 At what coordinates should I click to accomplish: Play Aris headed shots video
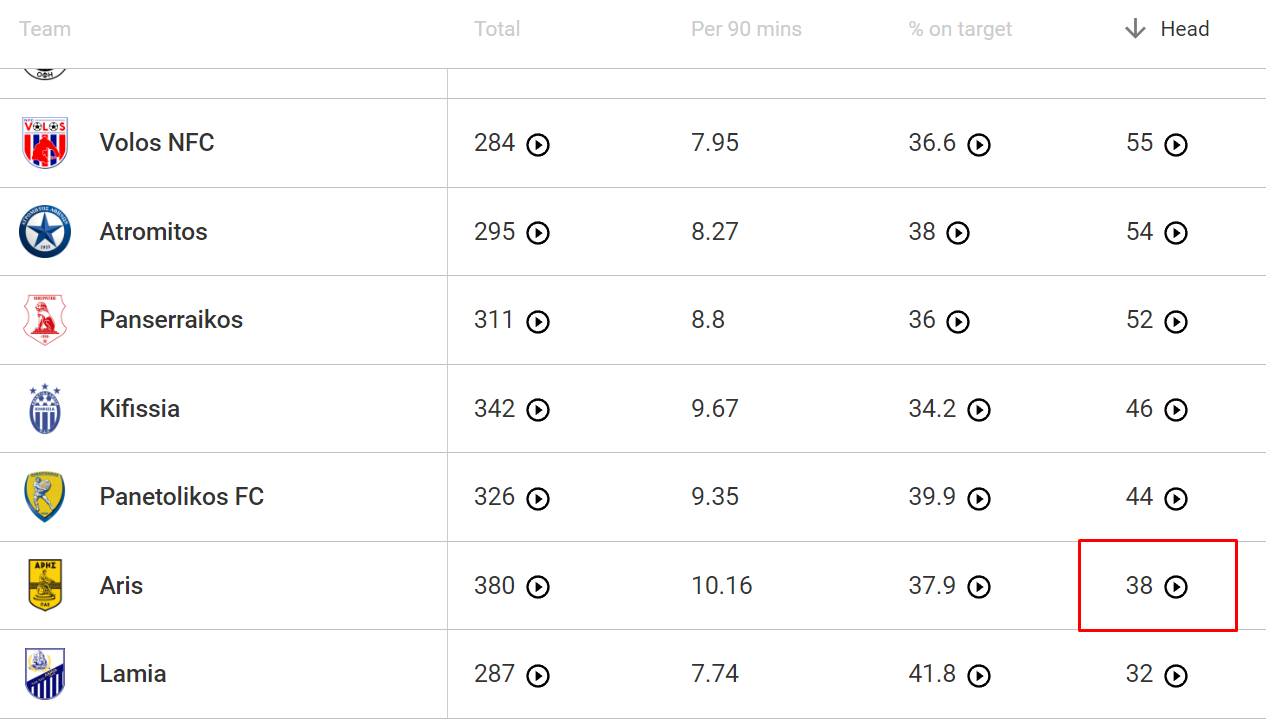point(1176,587)
